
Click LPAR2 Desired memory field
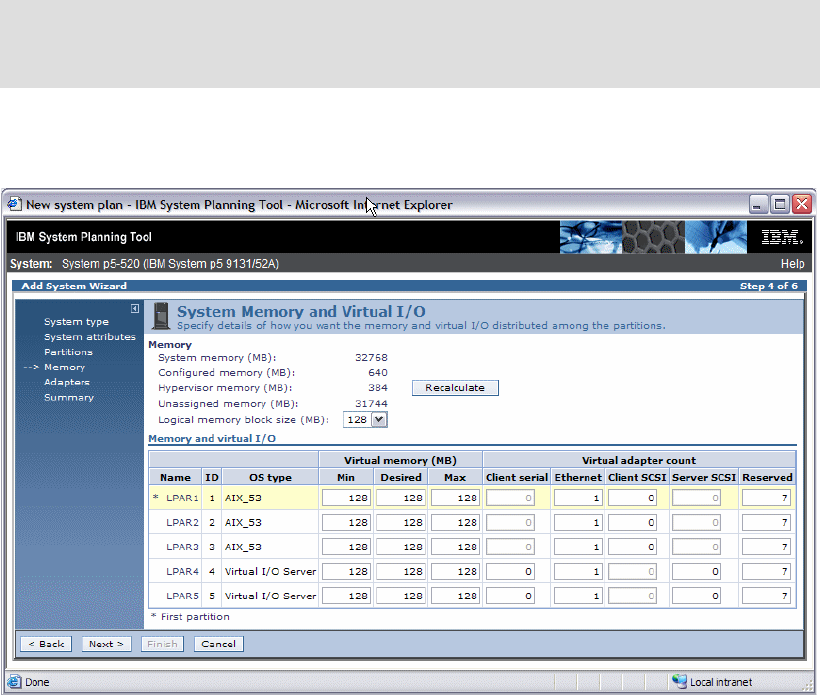tap(401, 522)
